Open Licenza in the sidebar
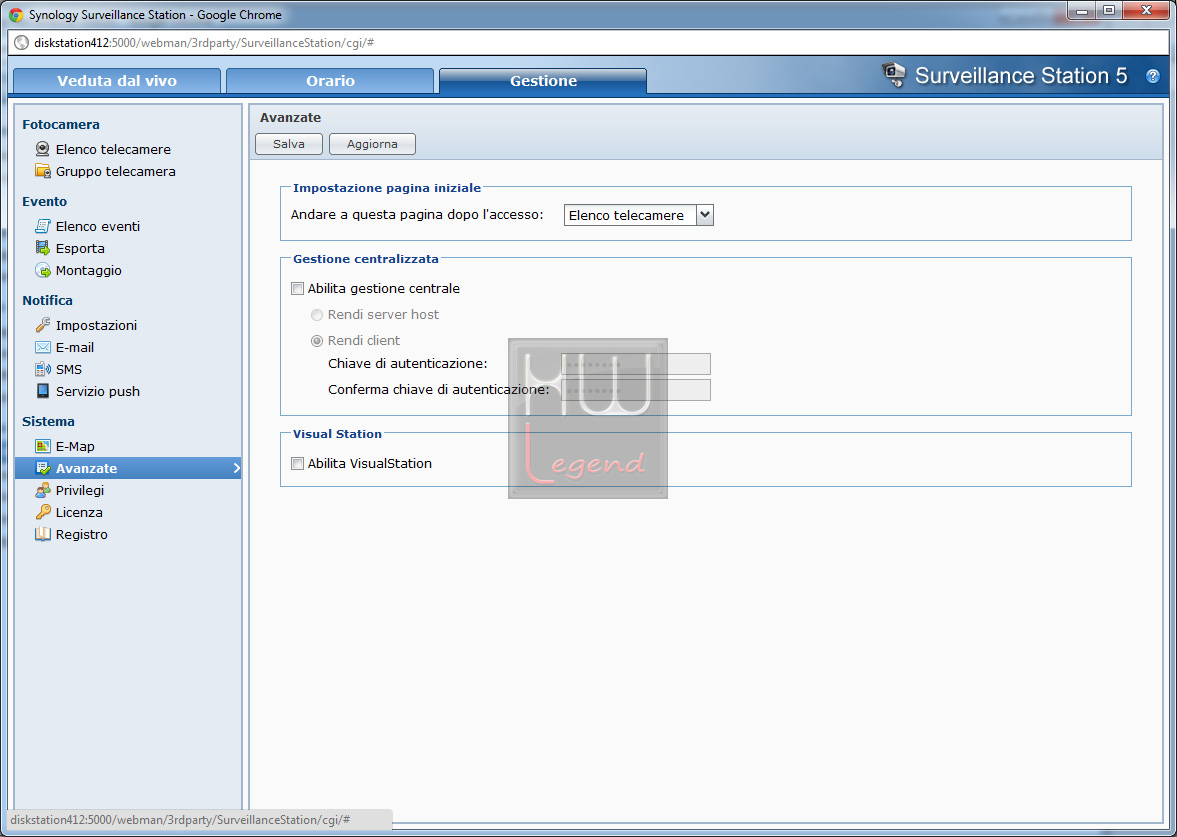 (79, 512)
